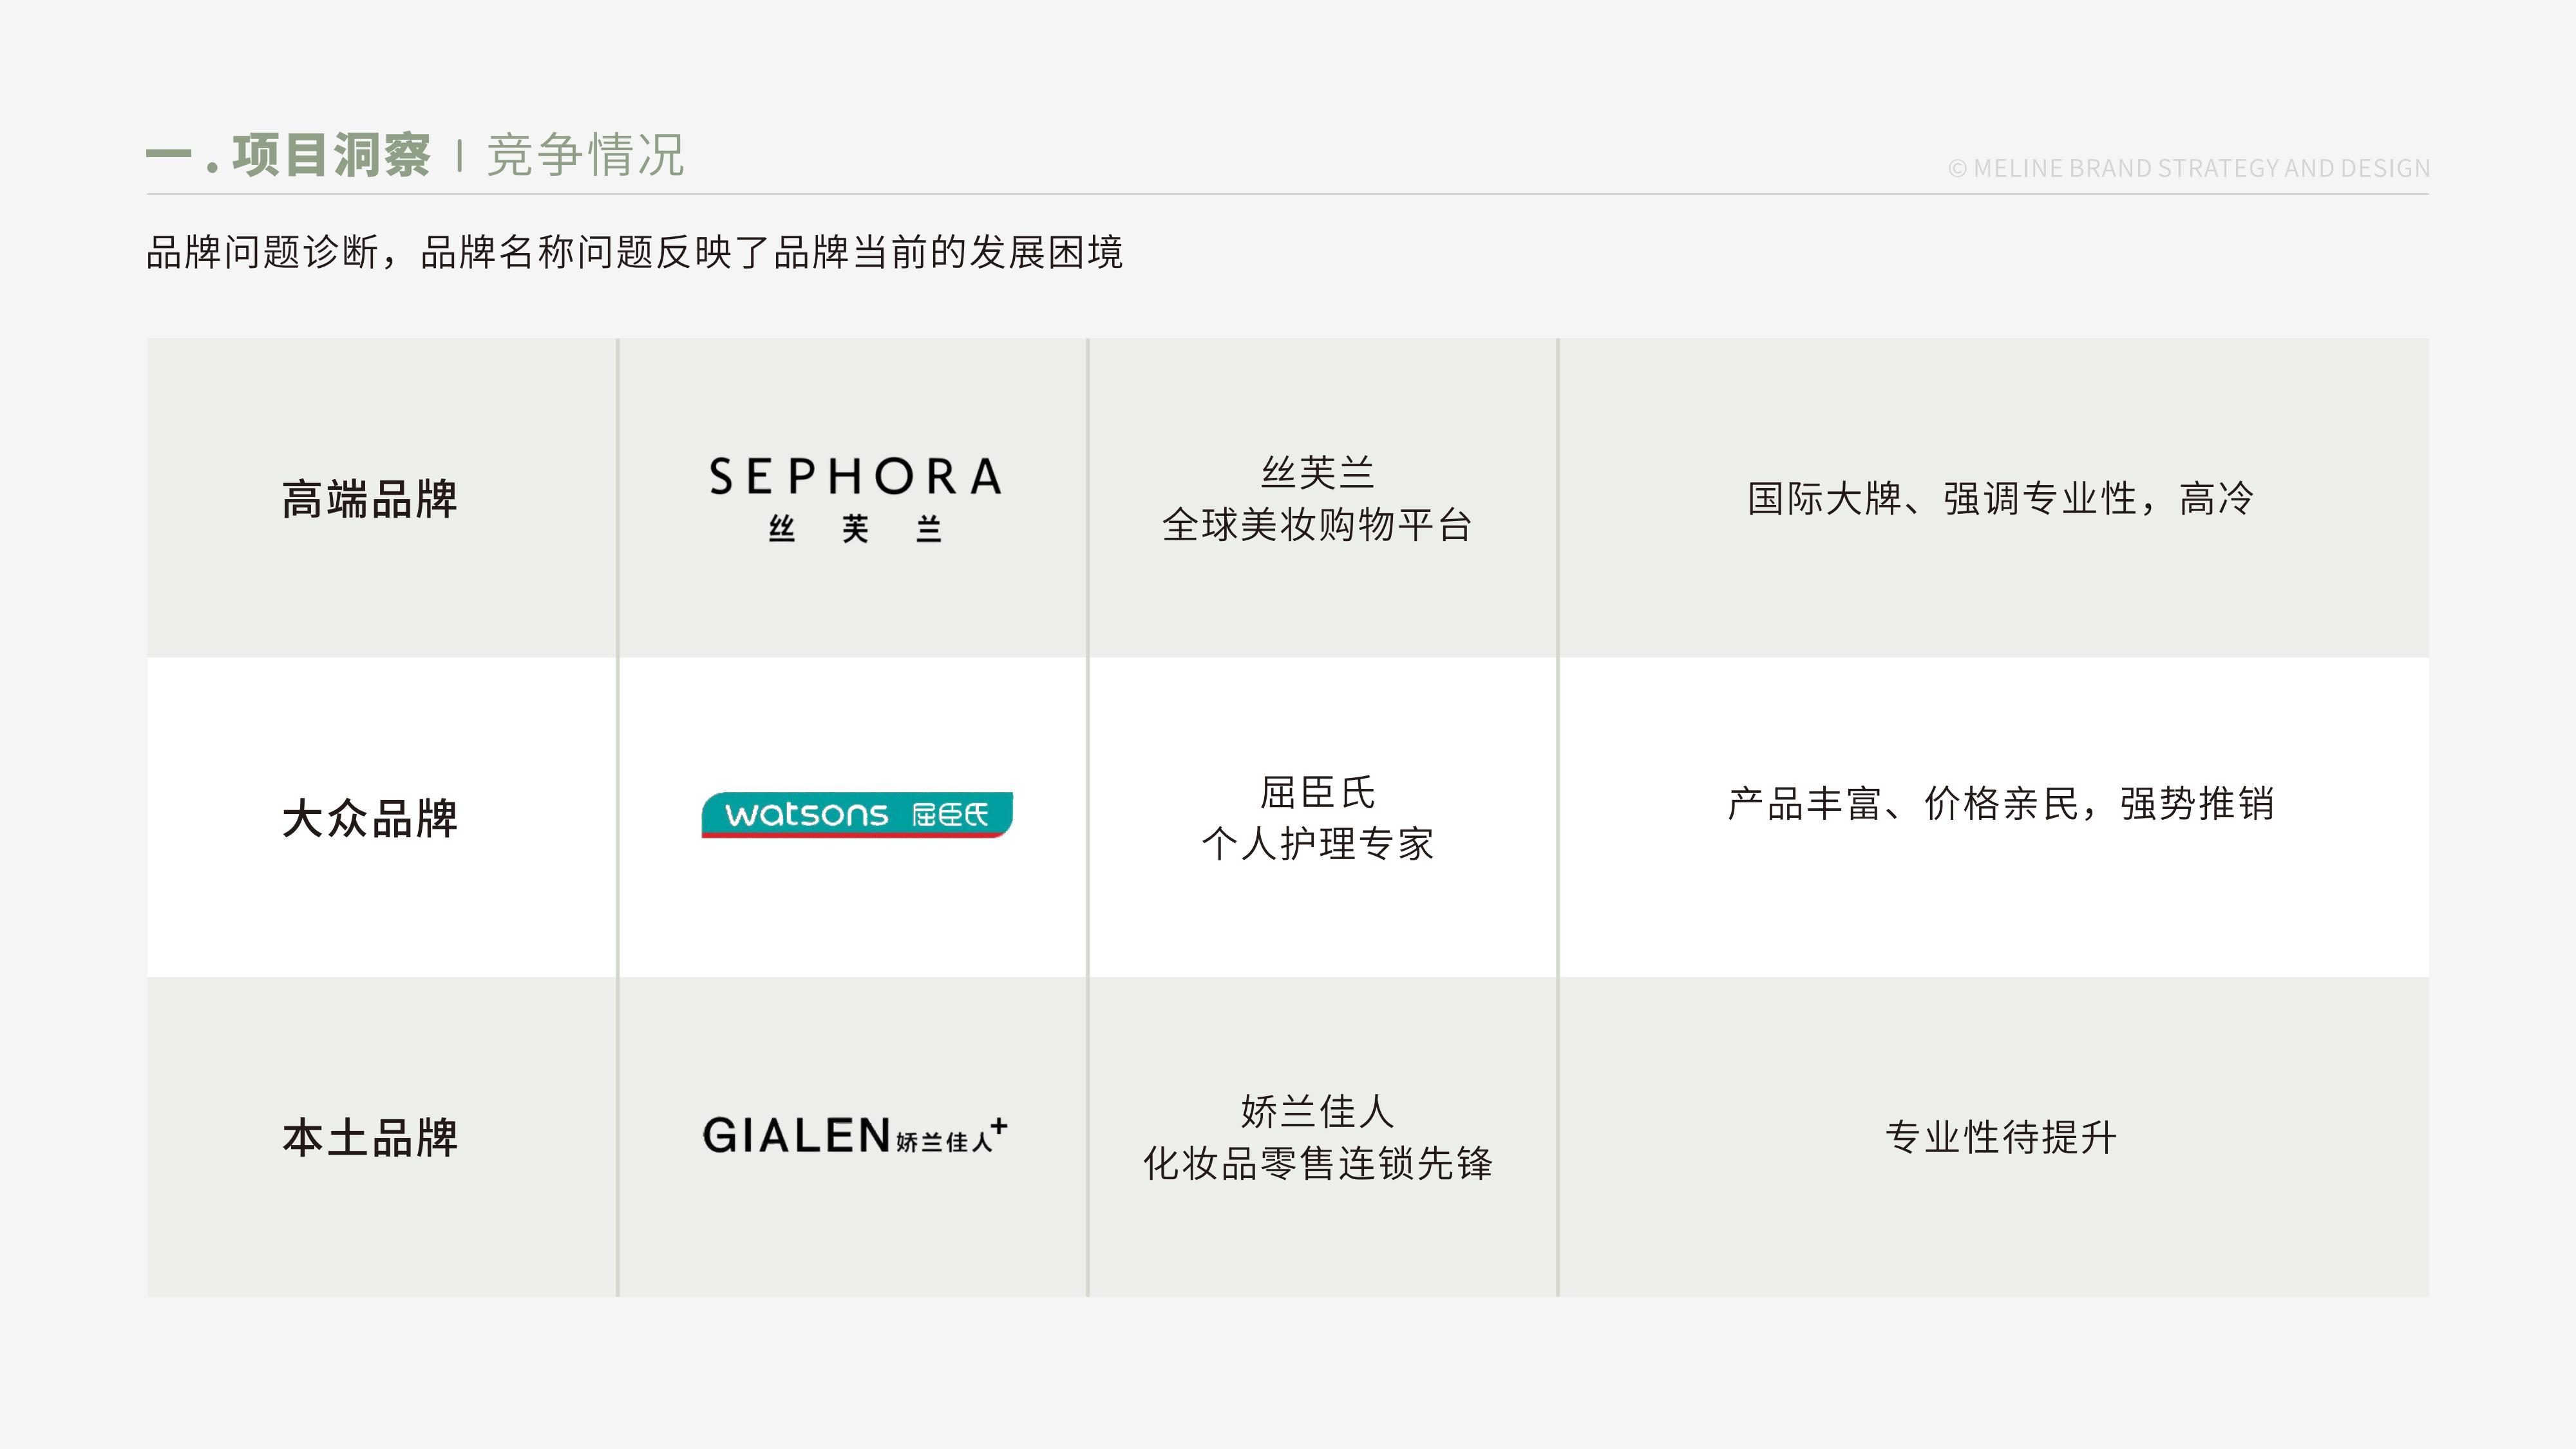Click the 品牌问题诊断 description line
The height and width of the screenshot is (1449, 2576).
pos(635,252)
